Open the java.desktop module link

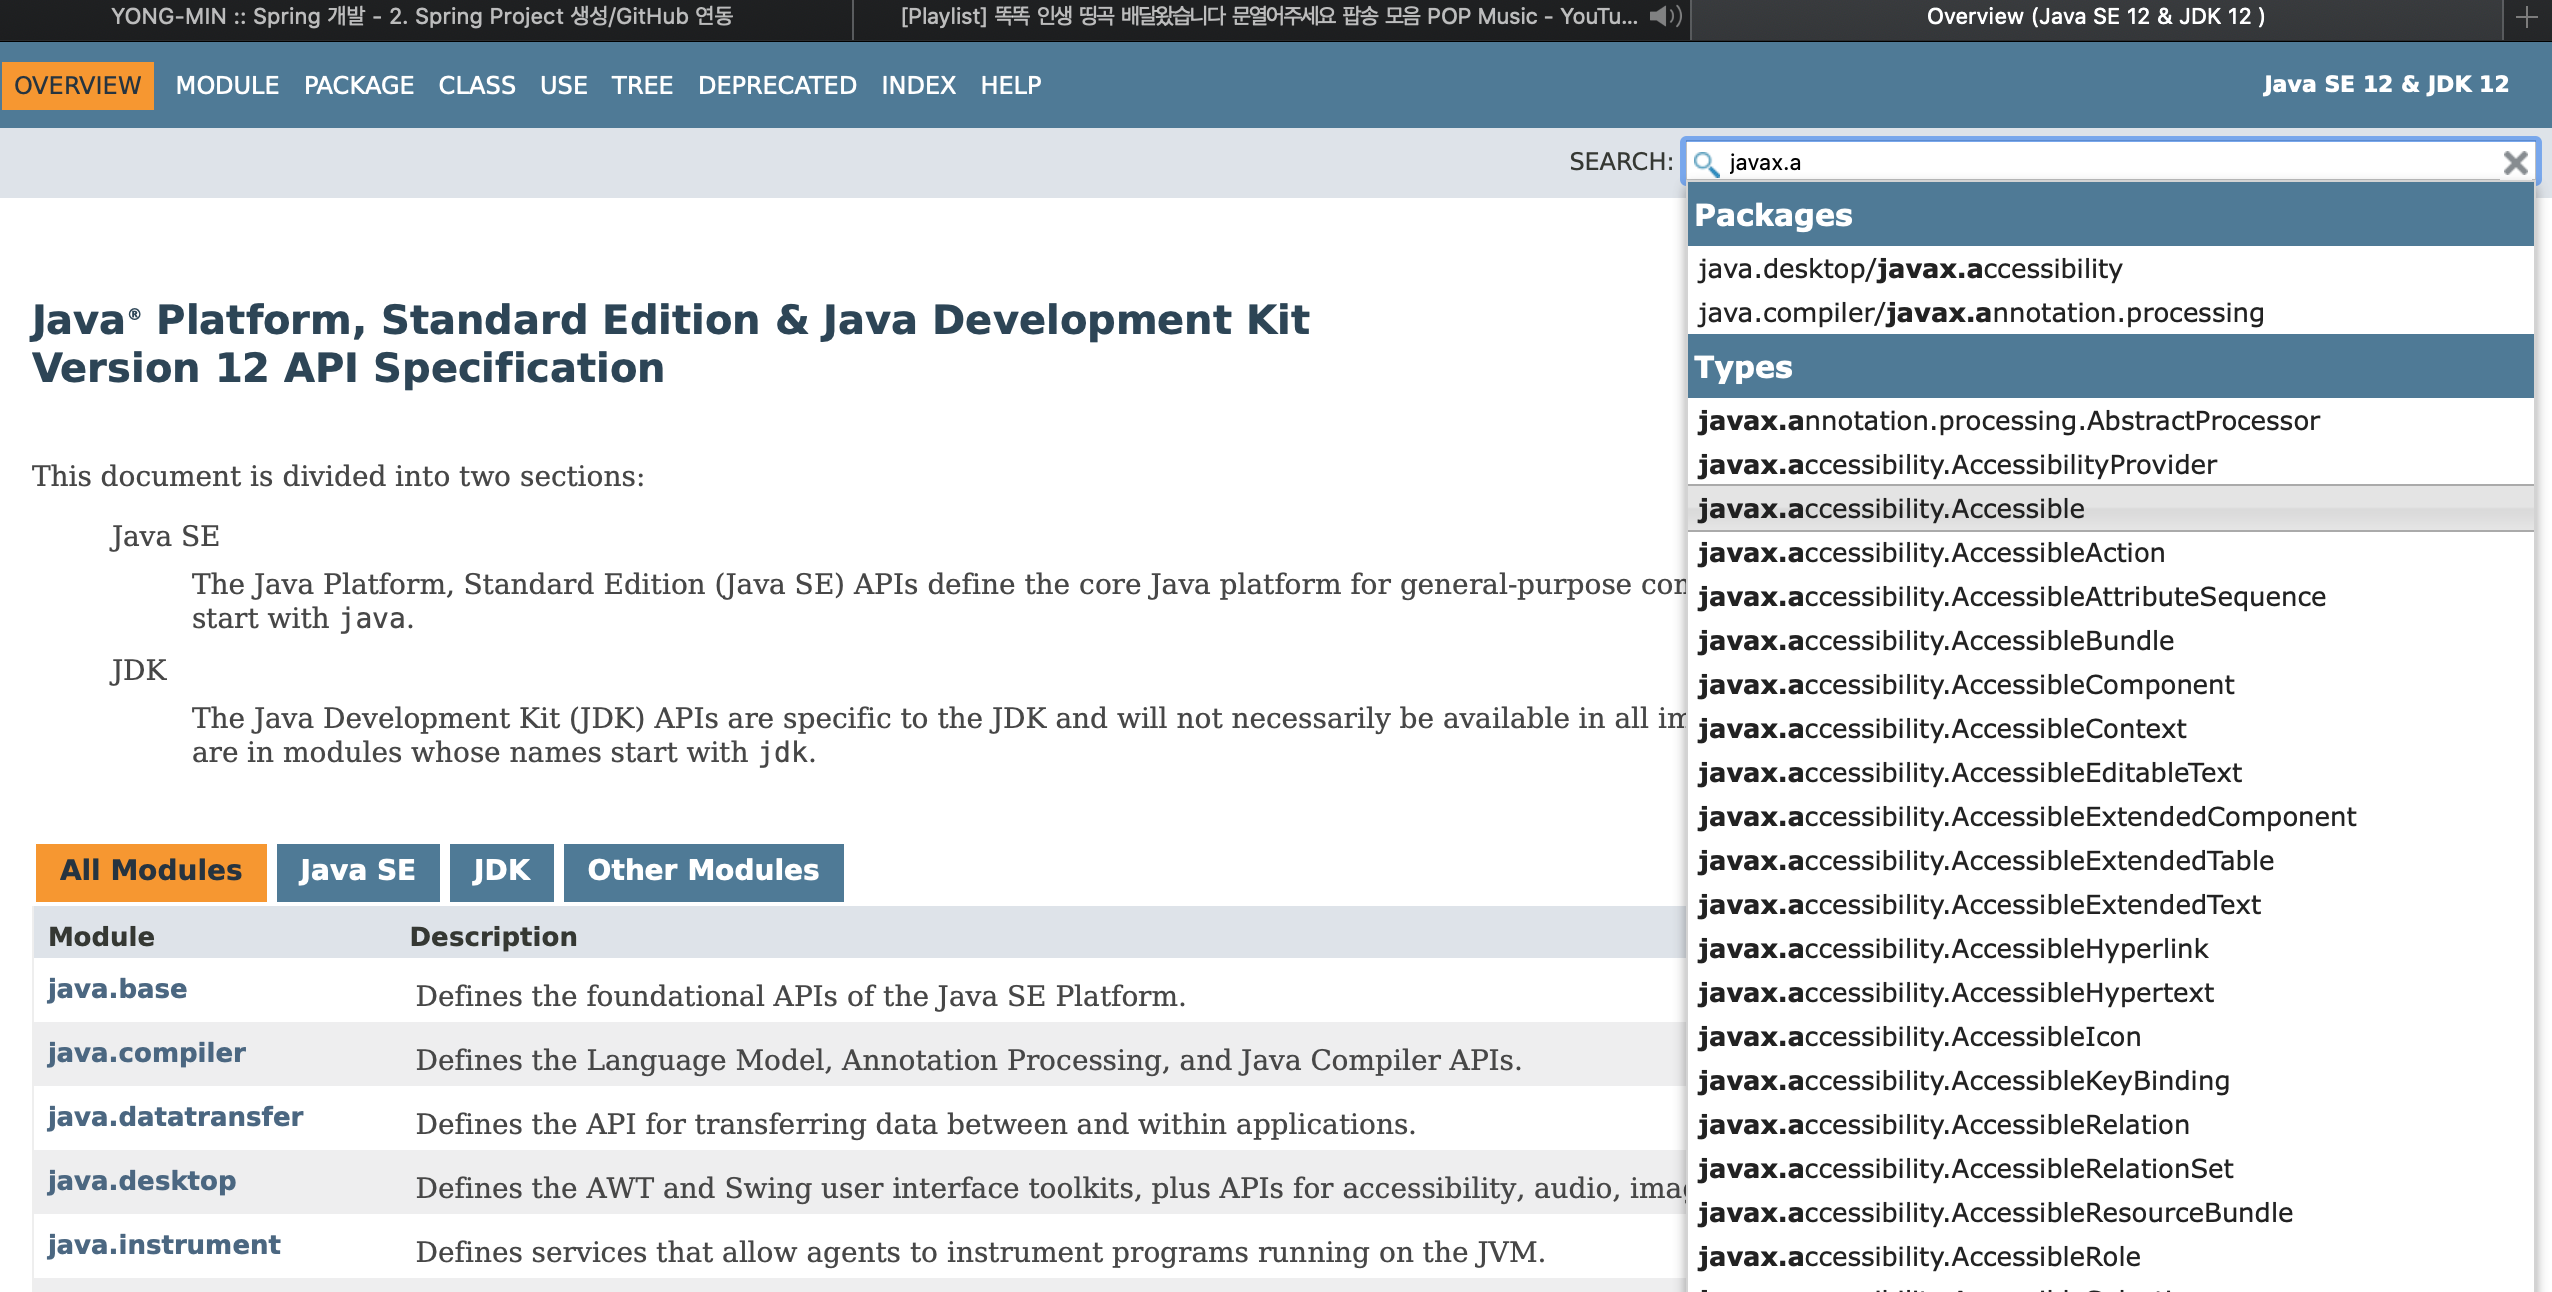(x=141, y=1181)
